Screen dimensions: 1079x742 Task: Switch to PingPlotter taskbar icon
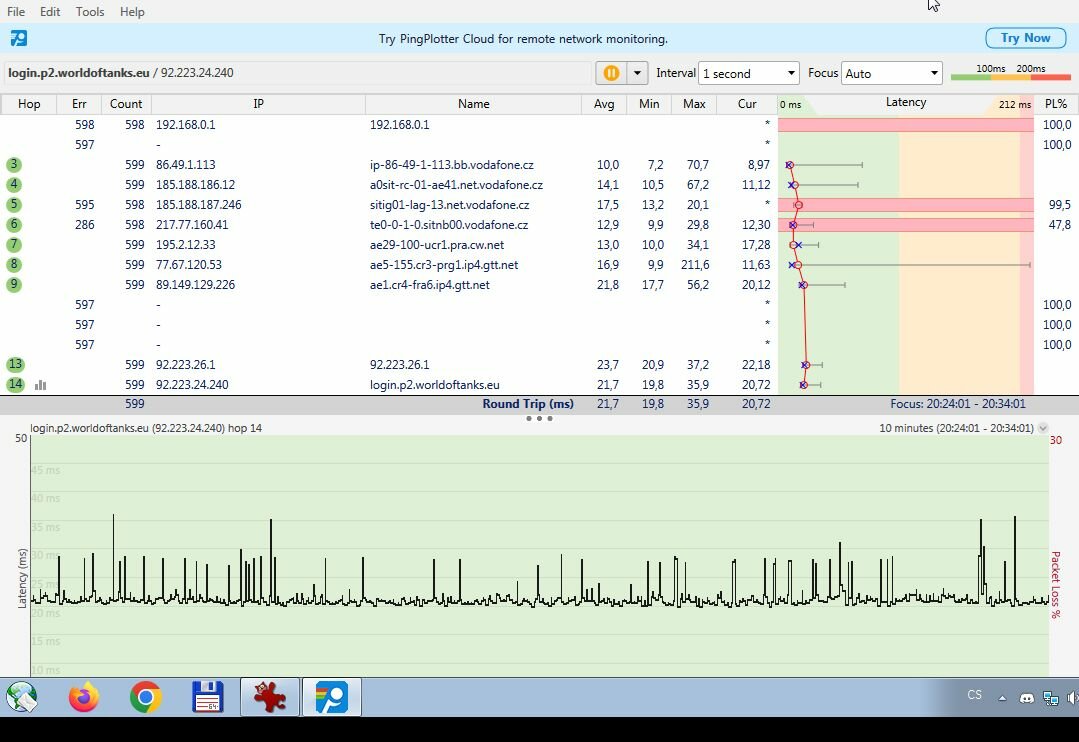pos(332,697)
